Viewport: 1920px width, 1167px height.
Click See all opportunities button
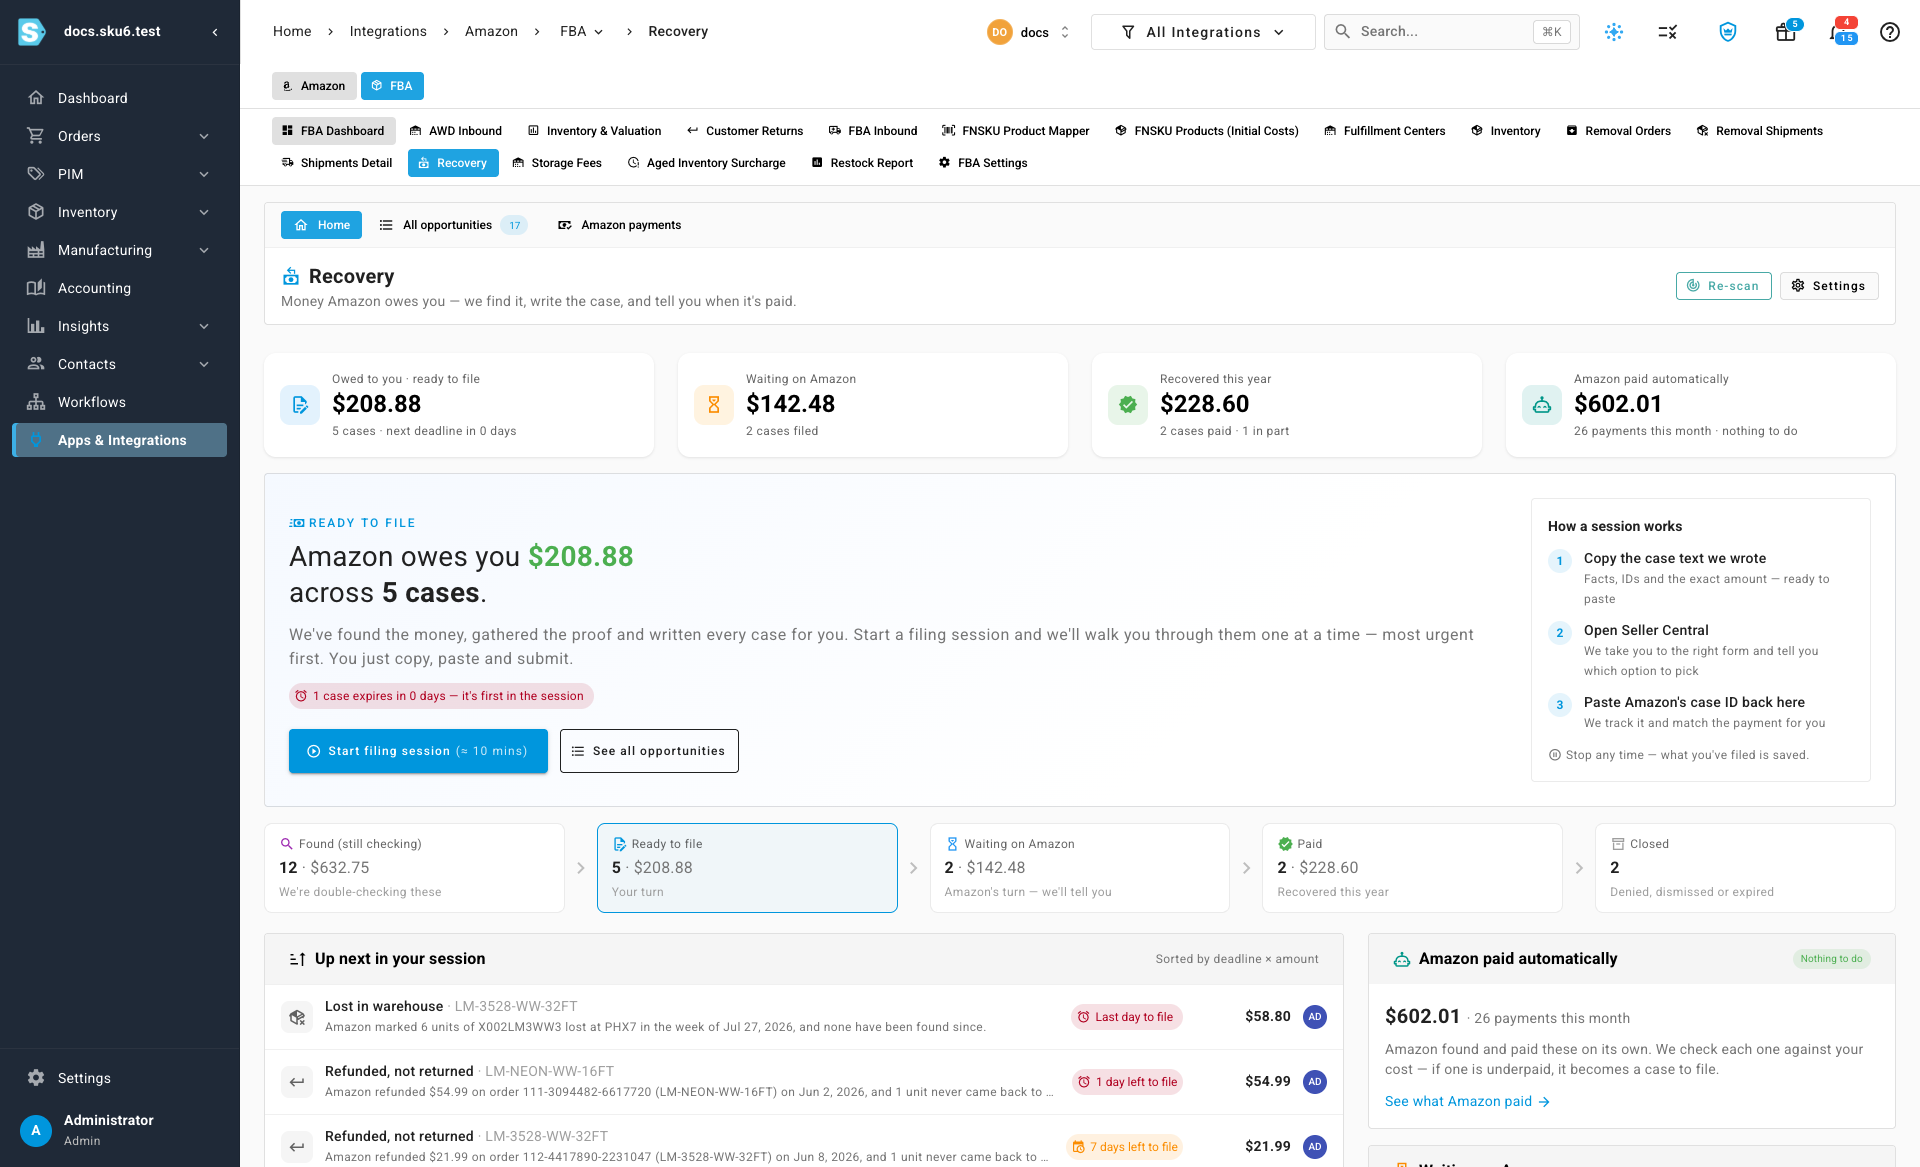[x=649, y=751]
